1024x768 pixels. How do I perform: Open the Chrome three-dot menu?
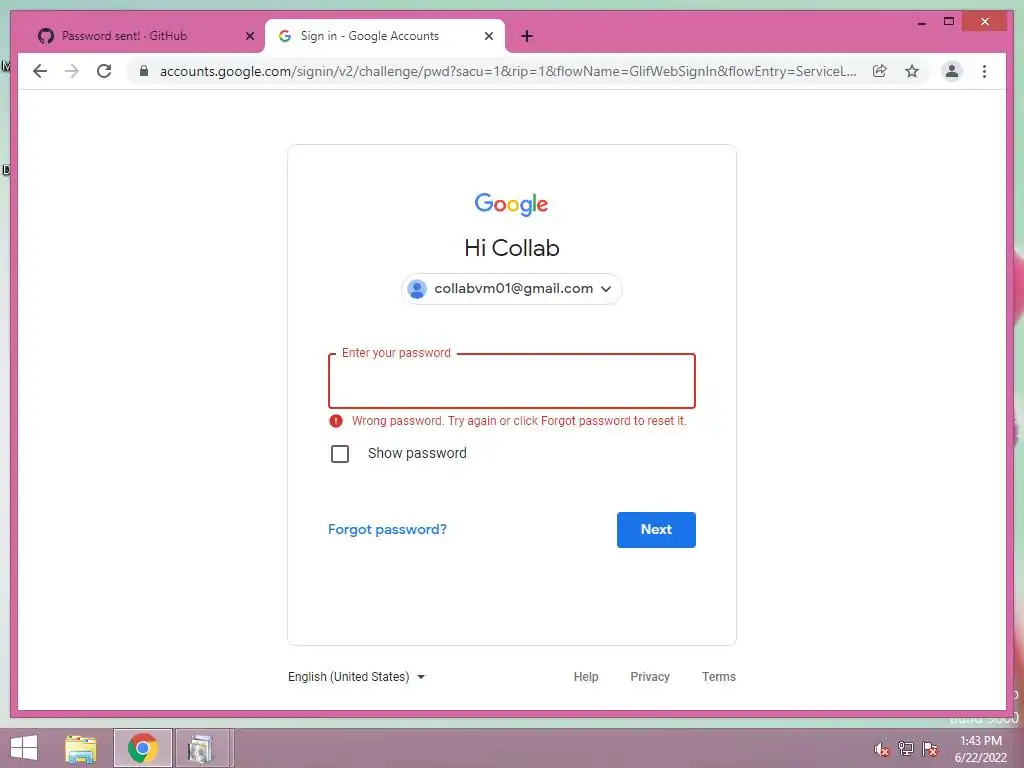[984, 71]
